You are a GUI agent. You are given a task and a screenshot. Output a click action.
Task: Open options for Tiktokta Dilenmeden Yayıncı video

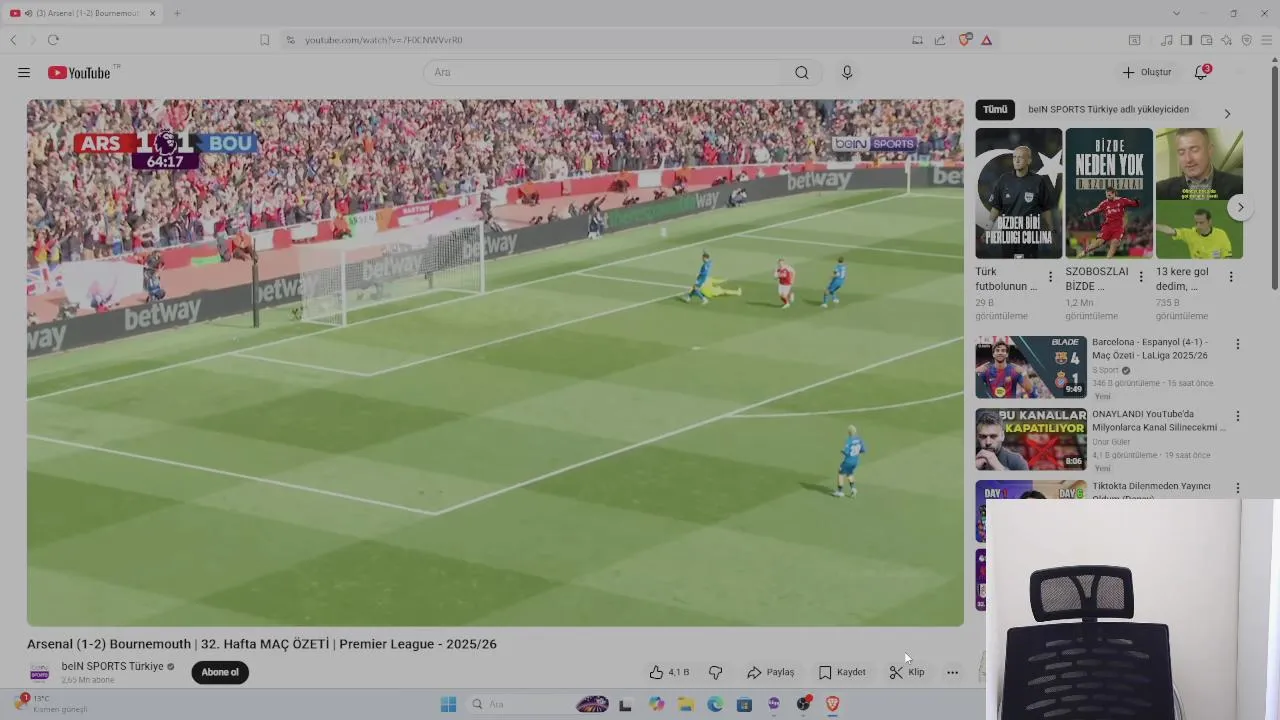1237,488
